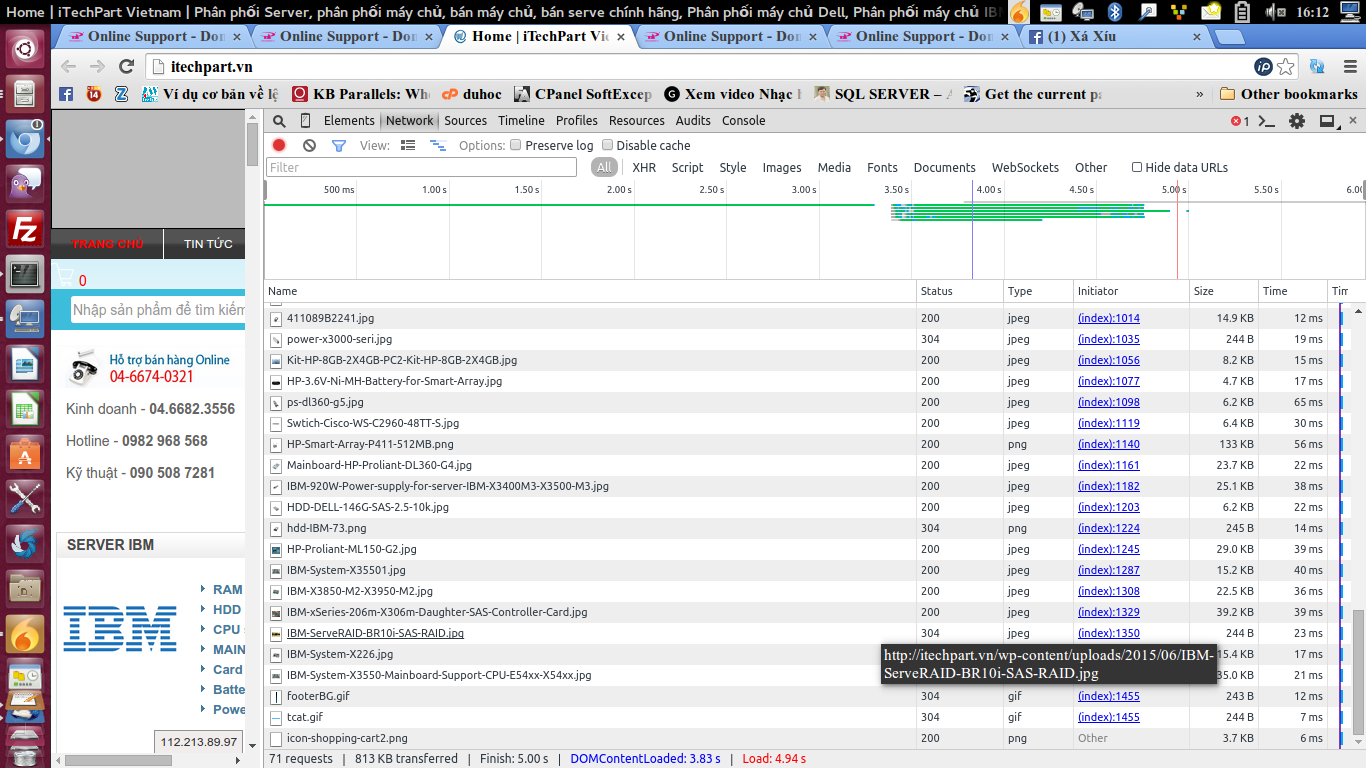Filter requests by WebSockets
Viewport: 1366px width, 768px height.
click(1025, 167)
